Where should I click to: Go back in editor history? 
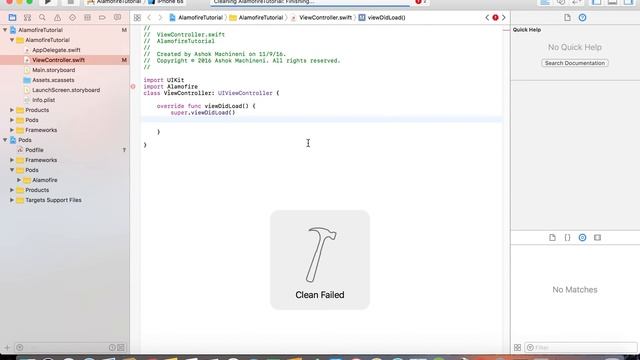point(149,18)
